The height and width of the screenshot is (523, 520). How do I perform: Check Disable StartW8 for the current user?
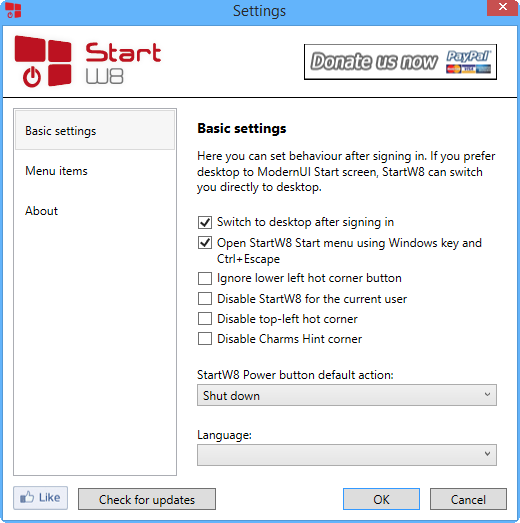(205, 299)
